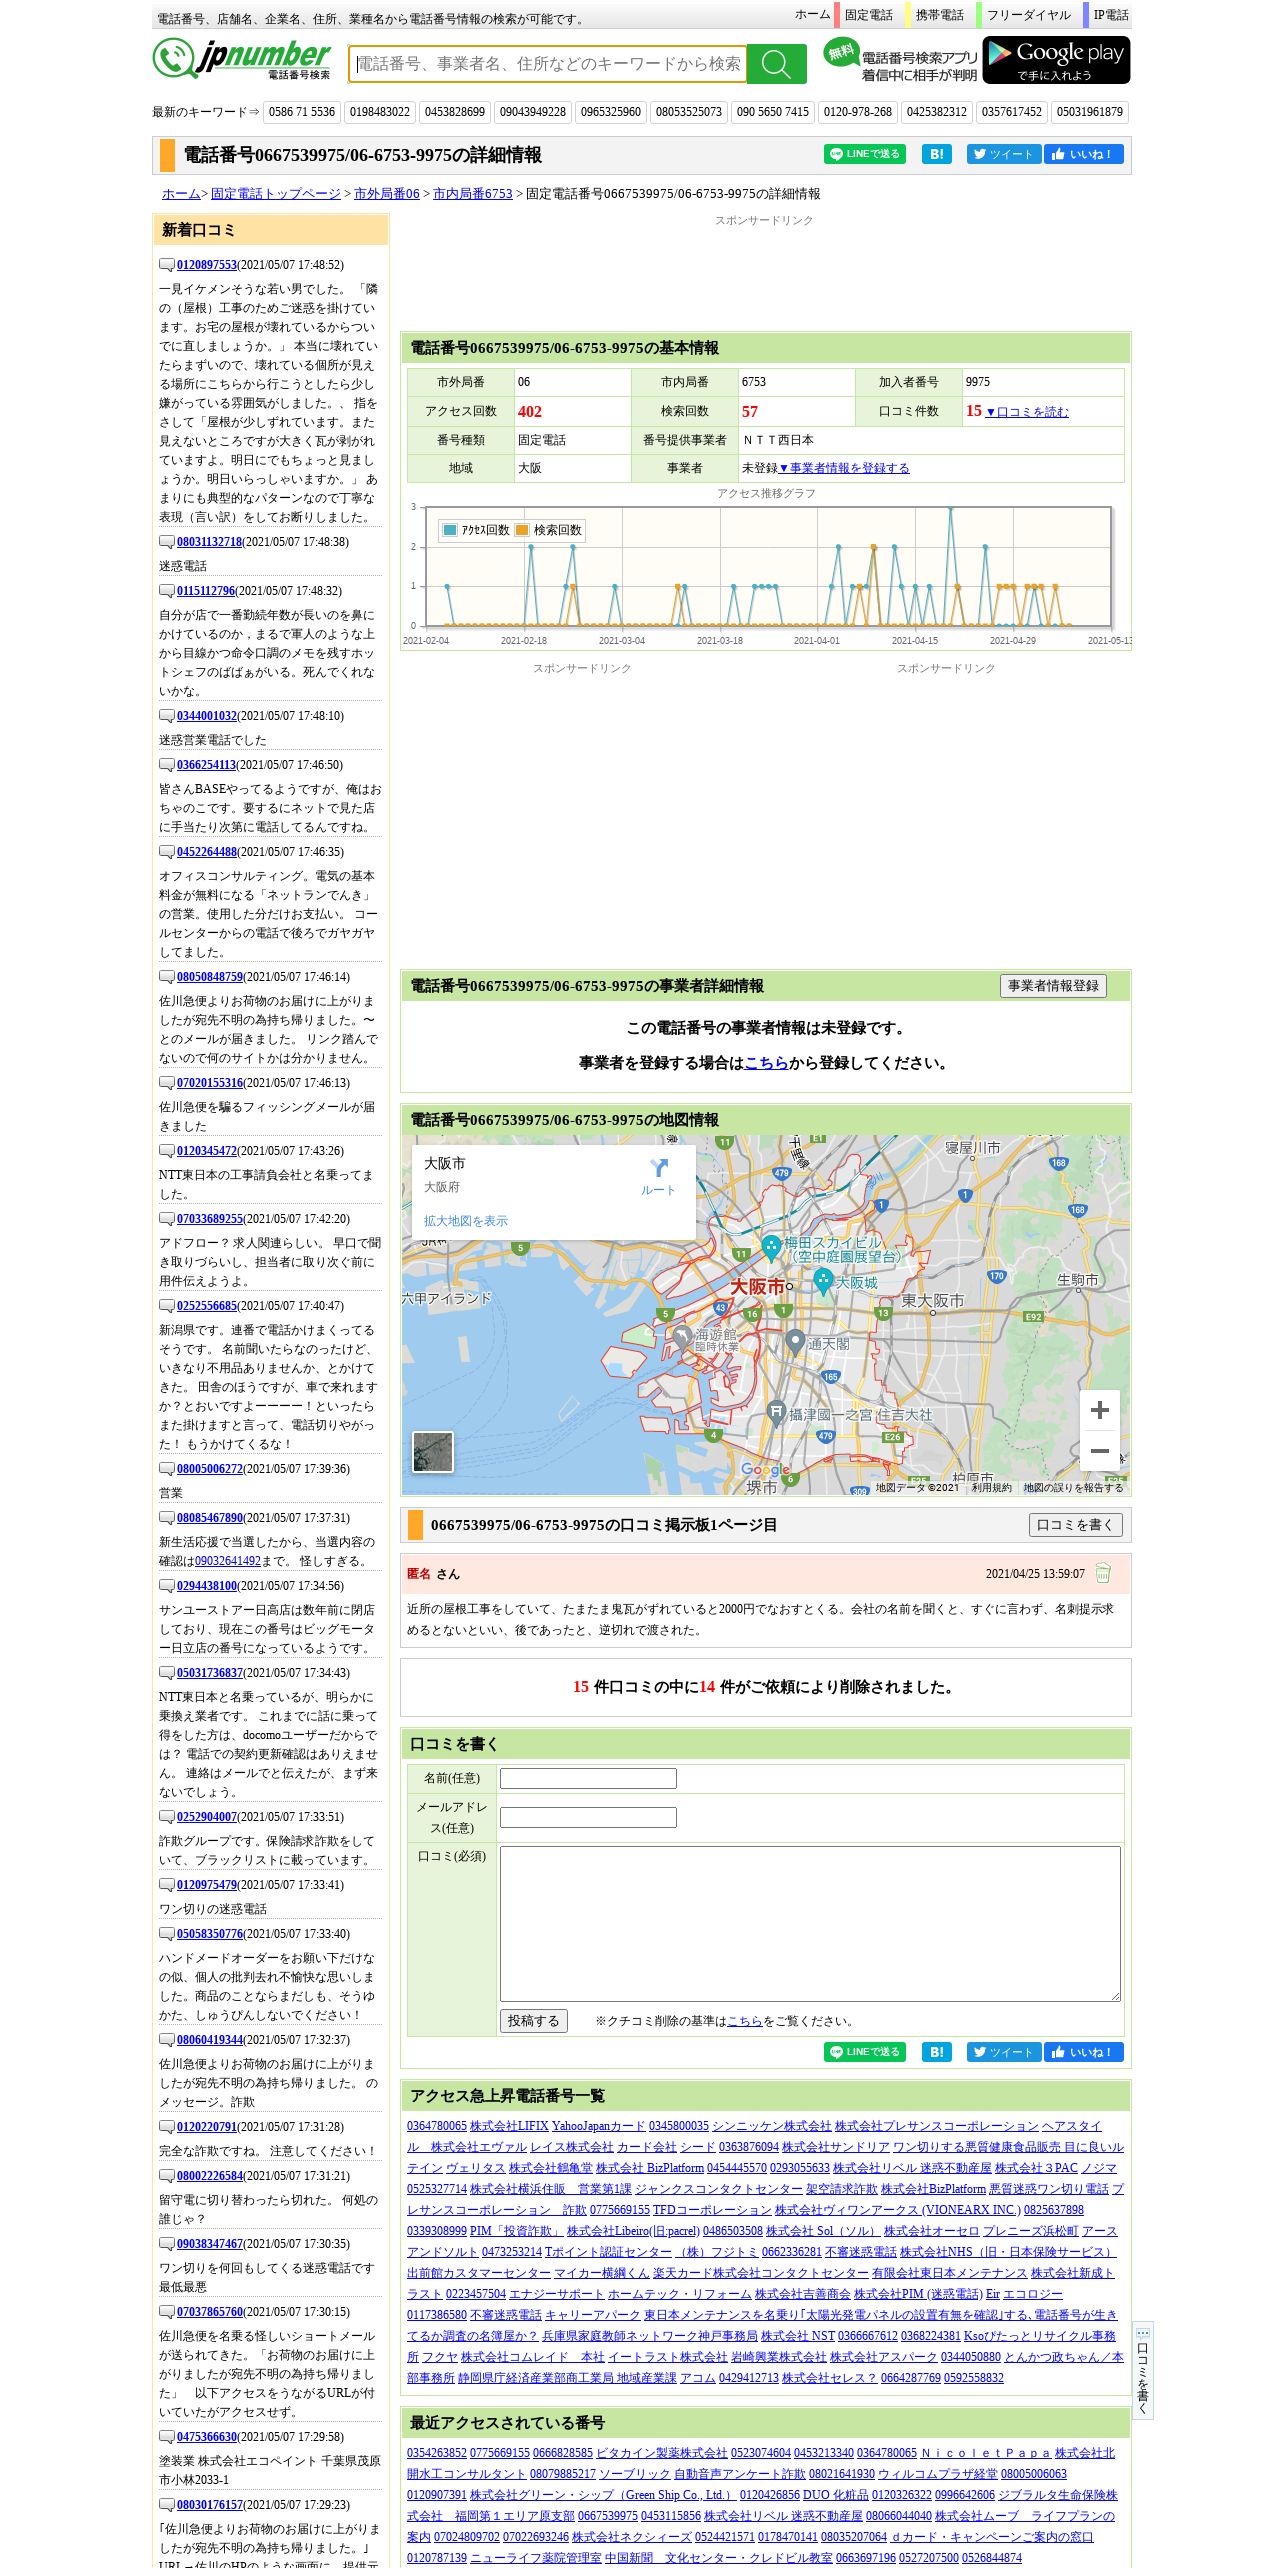Click breadcrumb 市内局番6753 link
Viewport: 1284px width, 2568px height.
click(473, 194)
